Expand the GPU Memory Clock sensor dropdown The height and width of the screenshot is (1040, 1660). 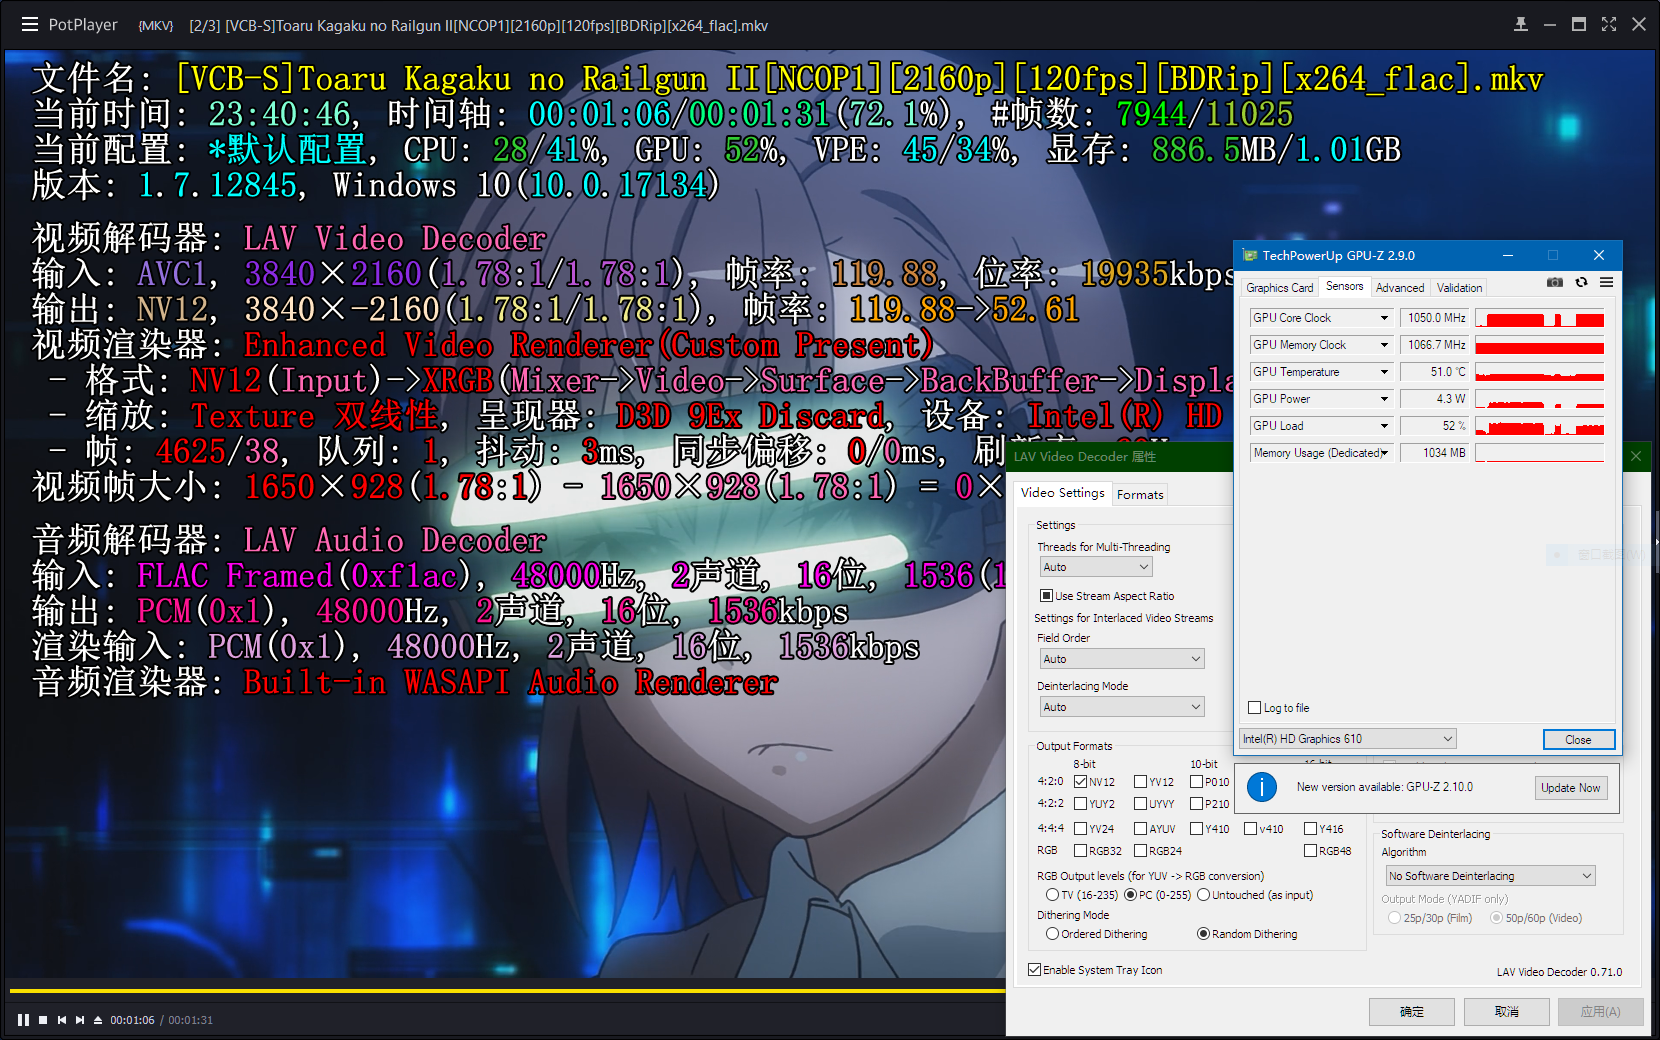point(1384,345)
